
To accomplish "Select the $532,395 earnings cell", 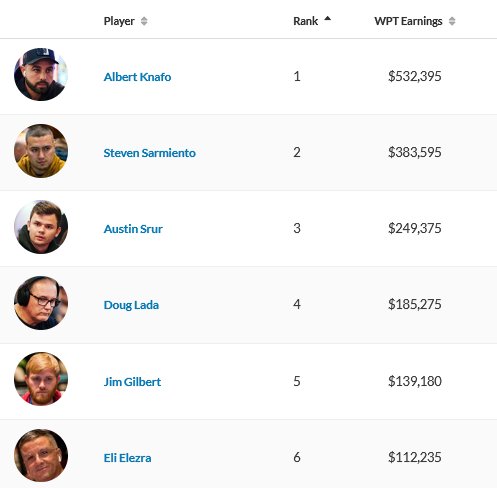I will pos(415,76).
